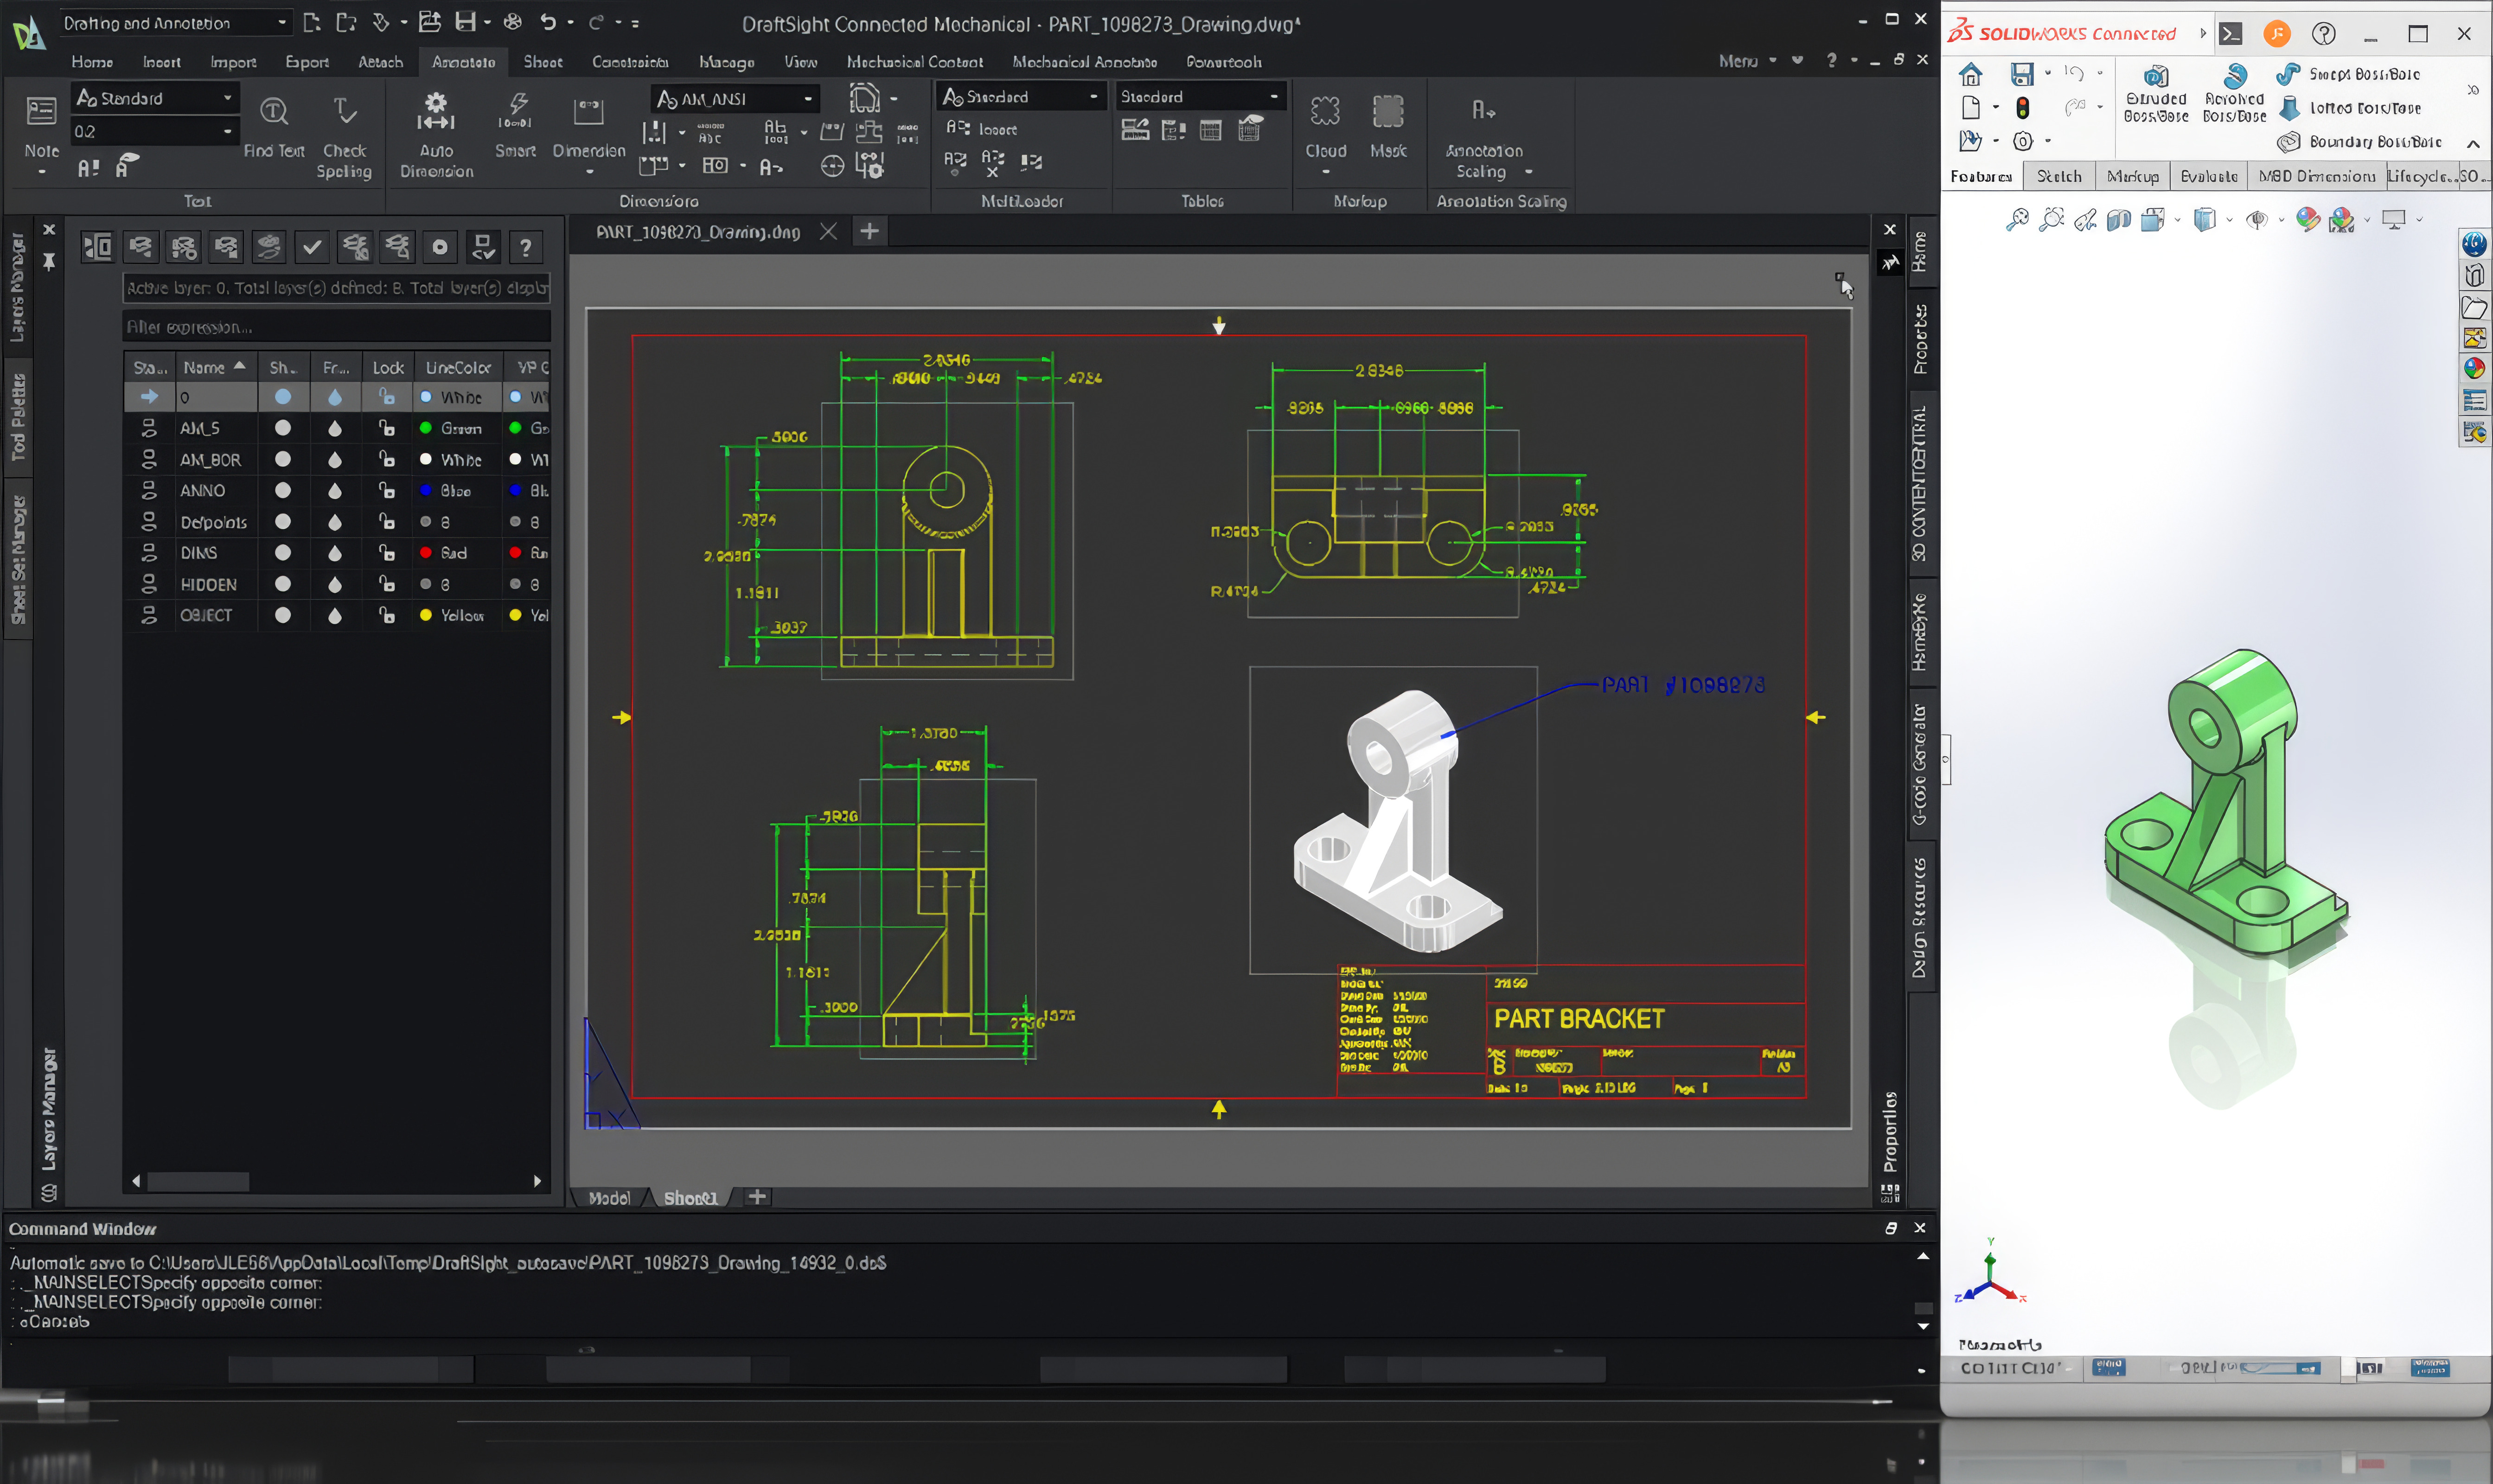2493x1484 pixels.
Task: Close the PART_1098273_Drawing.dwg document tab
Action: tap(828, 231)
